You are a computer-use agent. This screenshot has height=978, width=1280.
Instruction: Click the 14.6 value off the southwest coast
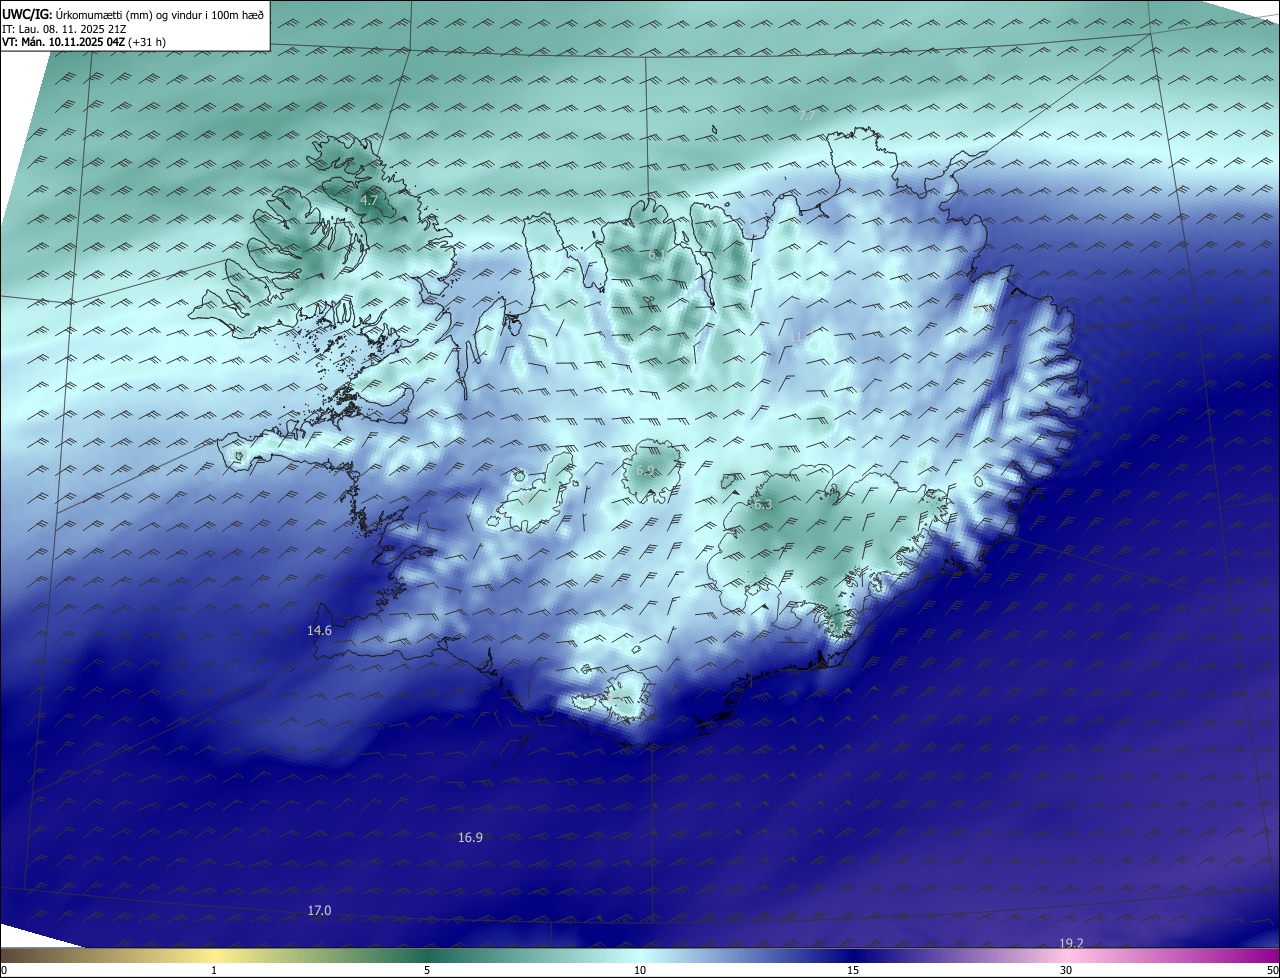coord(319,631)
